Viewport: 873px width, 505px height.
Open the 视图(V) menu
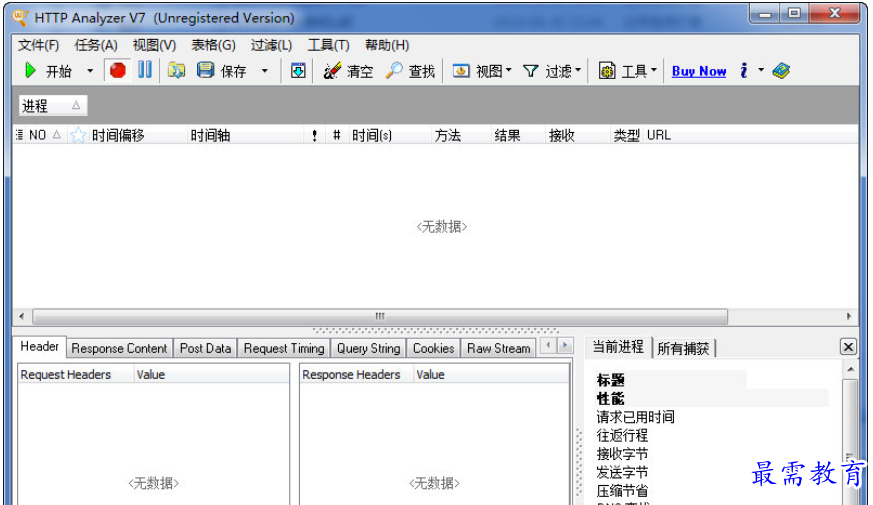[154, 45]
